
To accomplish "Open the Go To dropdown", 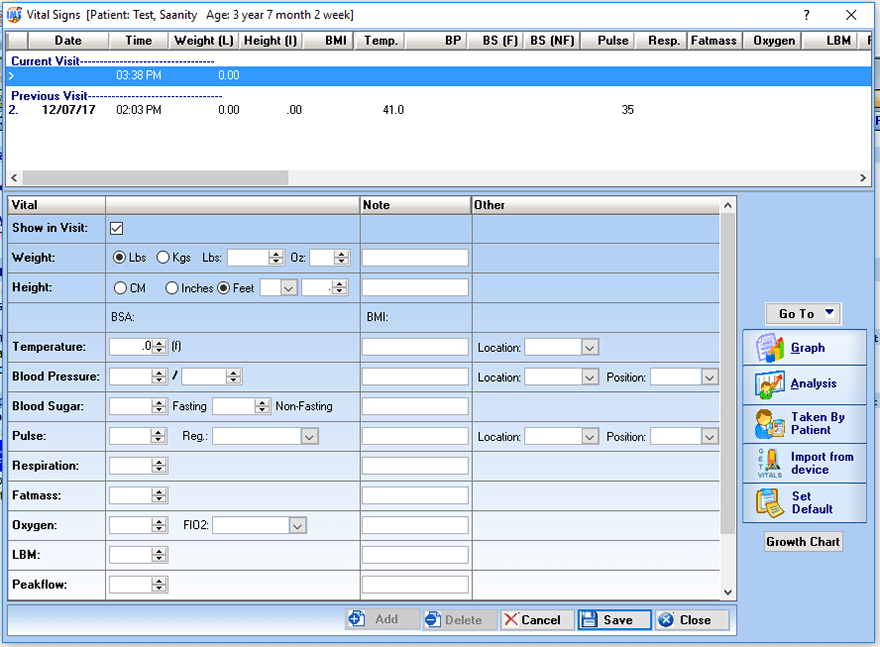I will pyautogui.click(x=802, y=313).
